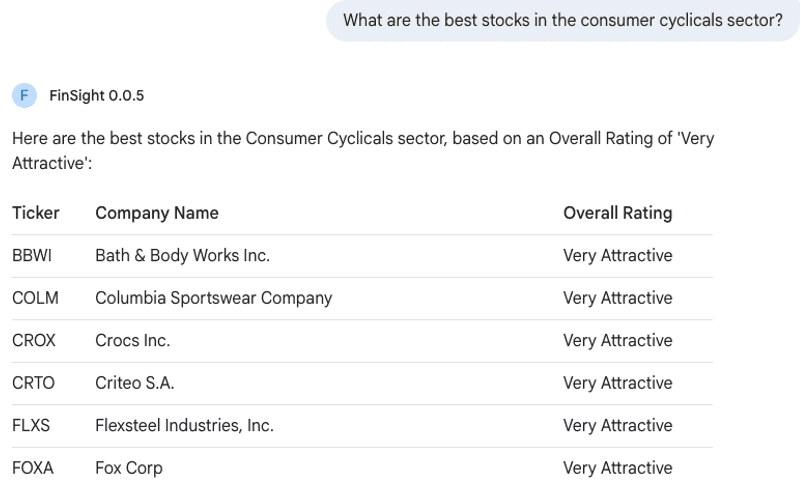Click the FinSight avatar icon
This screenshot has width=801, height=482.
24,96
